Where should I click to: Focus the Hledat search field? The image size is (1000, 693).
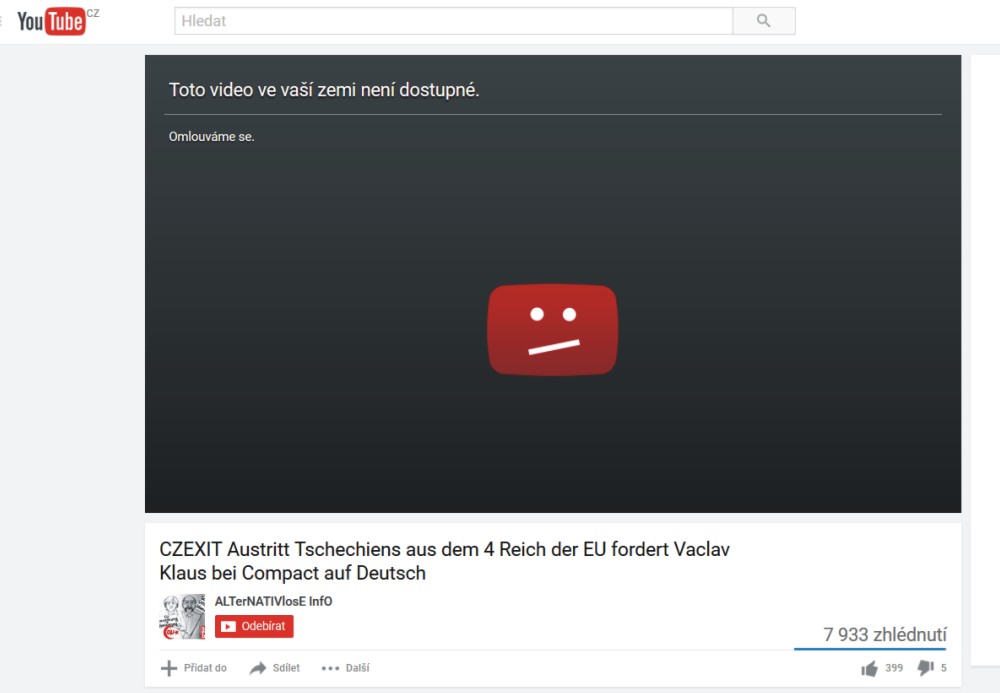pyautogui.click(x=453, y=21)
